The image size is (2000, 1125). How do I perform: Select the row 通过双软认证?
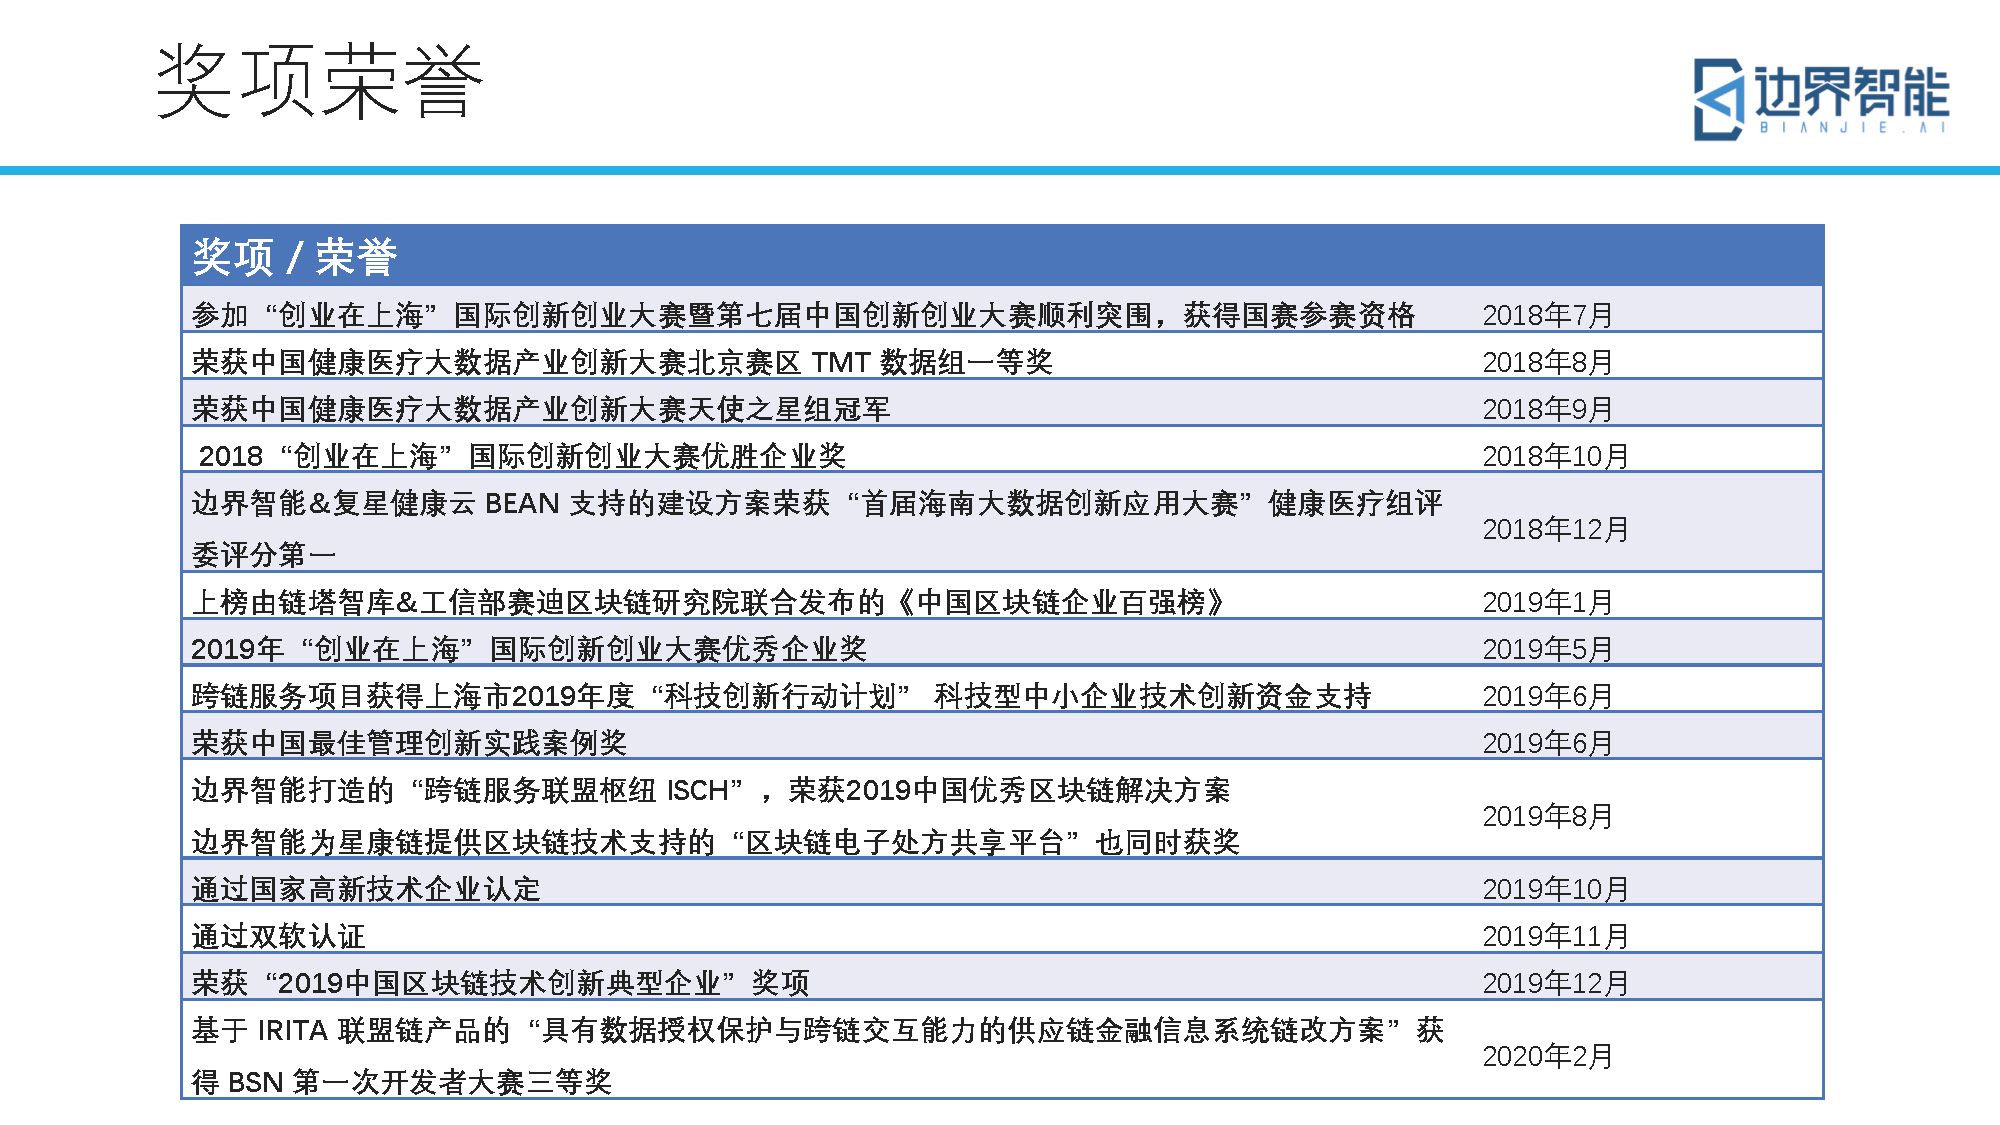1002,930
